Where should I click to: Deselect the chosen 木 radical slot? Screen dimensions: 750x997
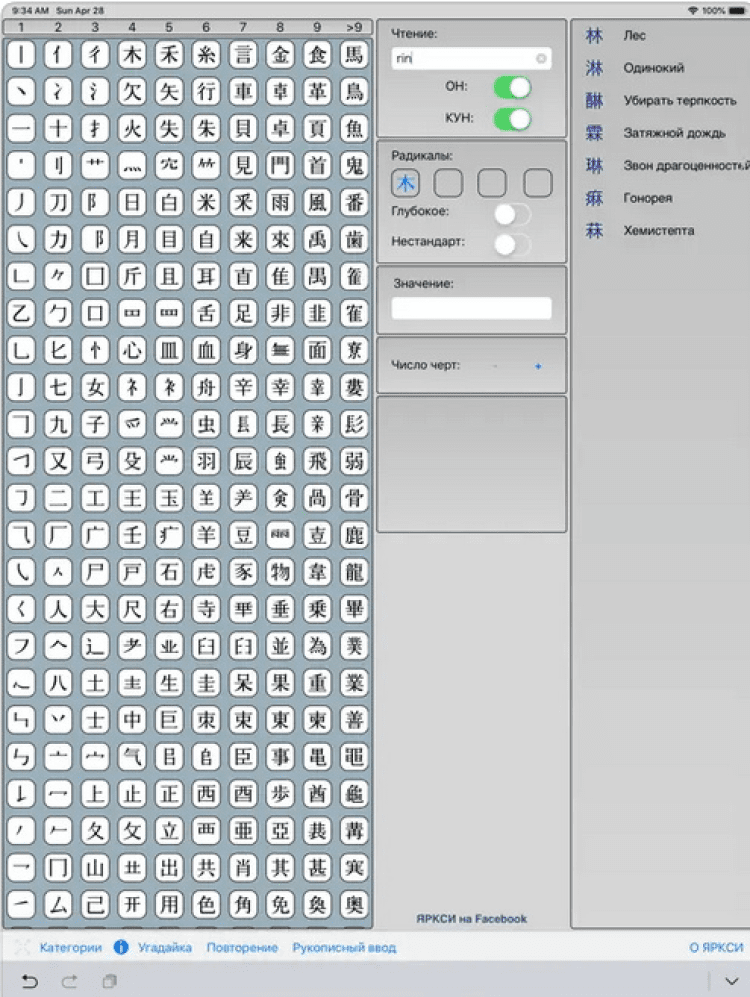point(406,184)
